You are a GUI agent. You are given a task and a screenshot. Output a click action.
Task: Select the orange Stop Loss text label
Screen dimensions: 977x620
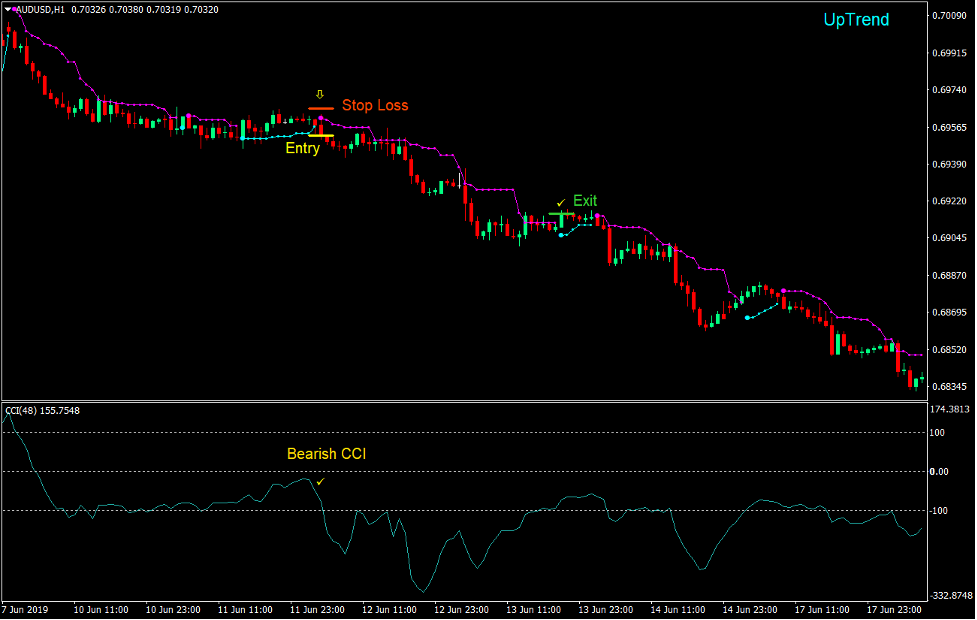coord(375,105)
